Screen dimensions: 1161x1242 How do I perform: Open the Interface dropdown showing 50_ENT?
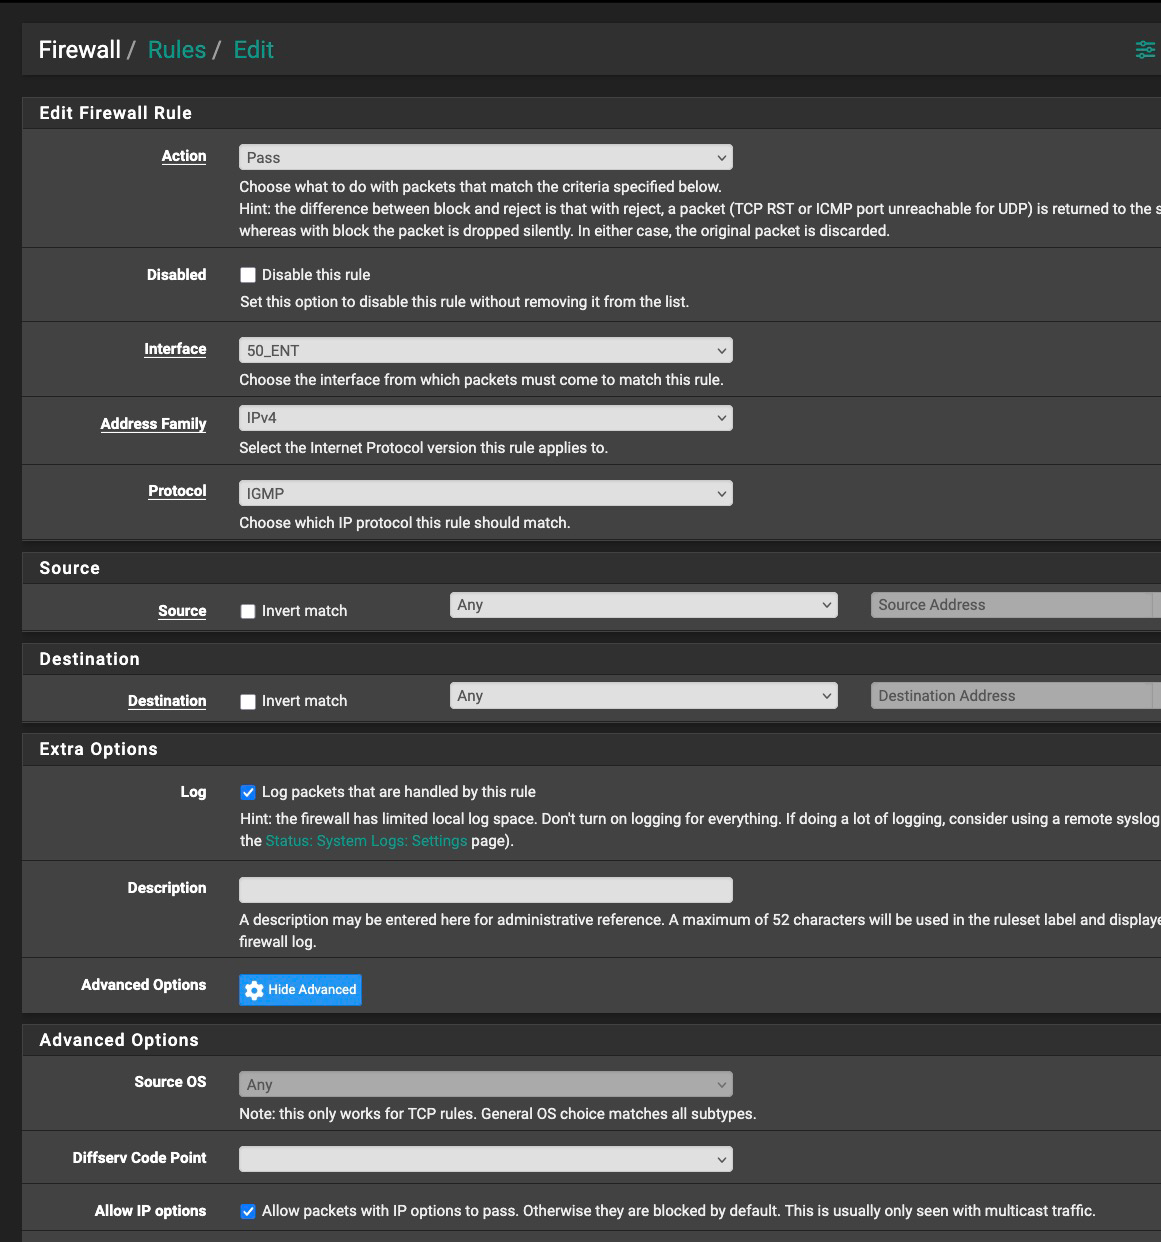(x=485, y=351)
